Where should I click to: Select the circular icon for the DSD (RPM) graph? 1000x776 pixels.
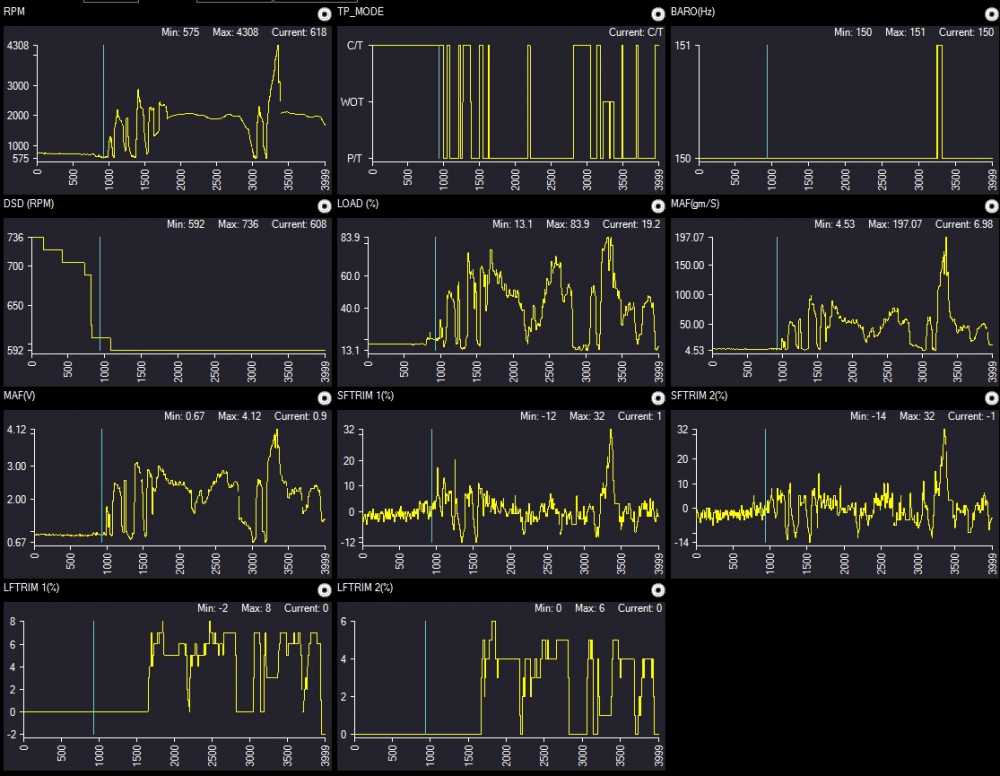(x=323, y=206)
